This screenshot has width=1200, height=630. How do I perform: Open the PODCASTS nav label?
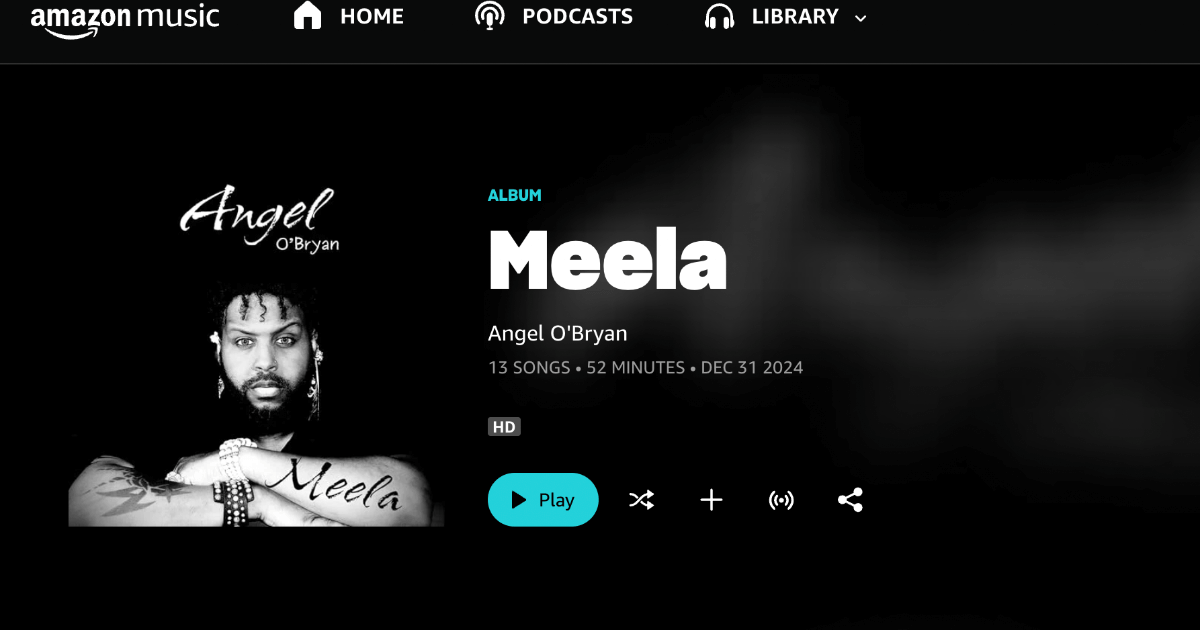(x=578, y=17)
